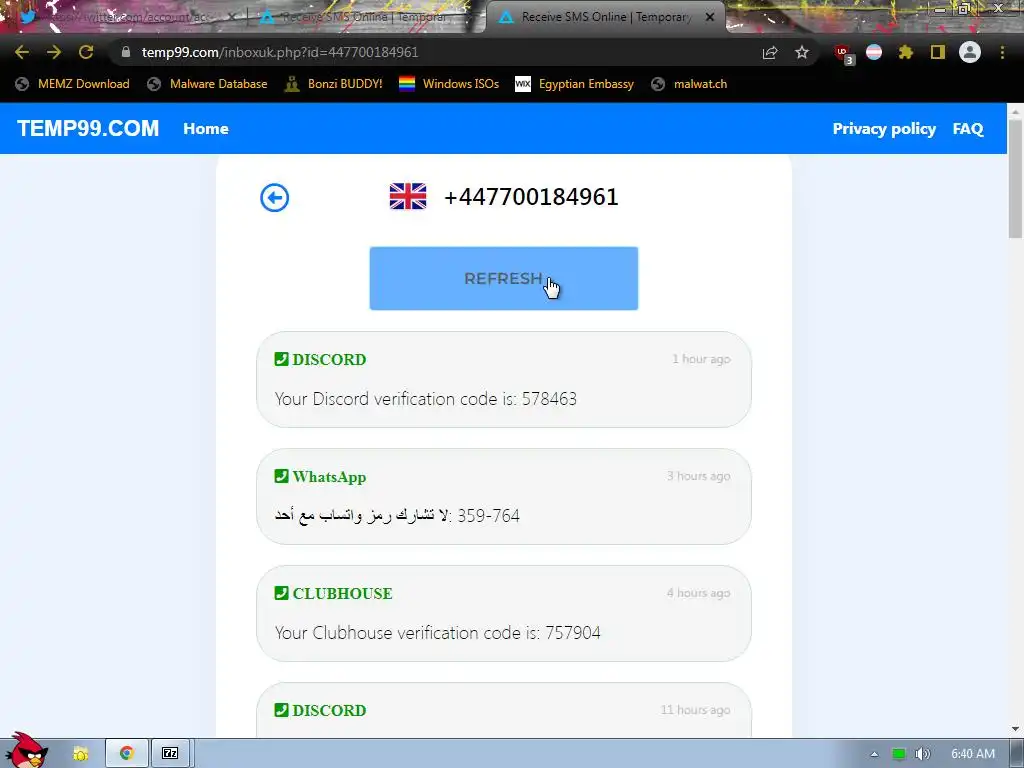Image resolution: width=1024 pixels, height=768 pixels.
Task: Click the lock icon in the address bar
Action: click(126, 52)
